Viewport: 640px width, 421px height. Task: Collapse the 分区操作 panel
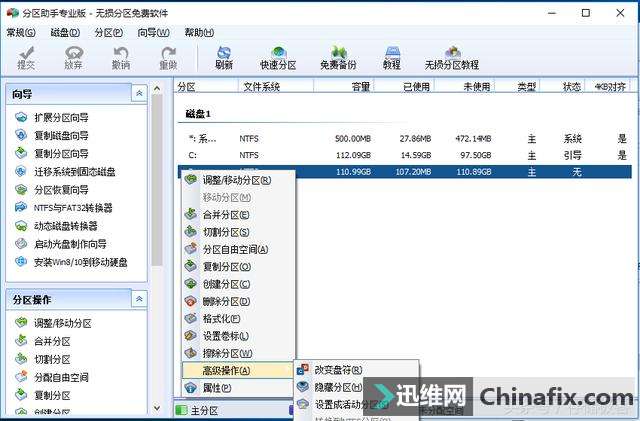tap(139, 299)
